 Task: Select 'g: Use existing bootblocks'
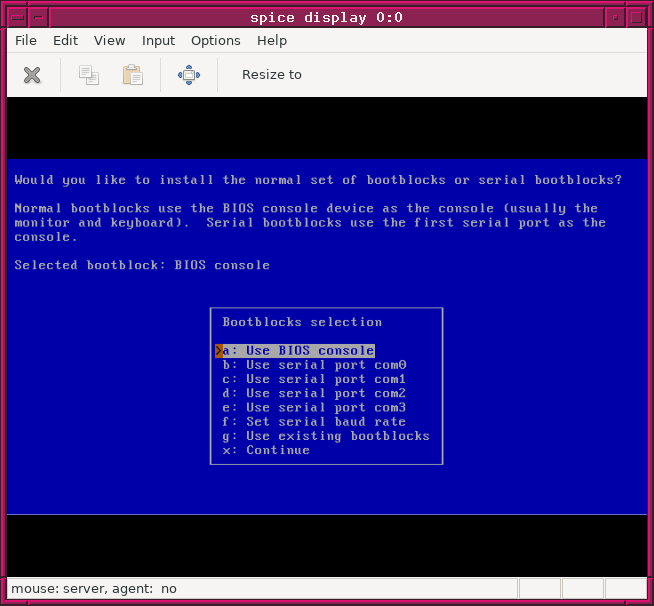coord(325,436)
